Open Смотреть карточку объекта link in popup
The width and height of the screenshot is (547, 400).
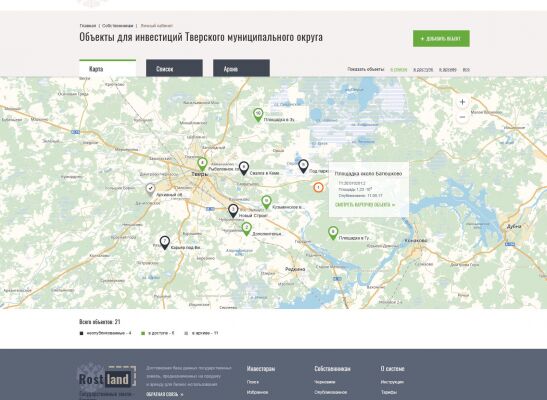365,205
